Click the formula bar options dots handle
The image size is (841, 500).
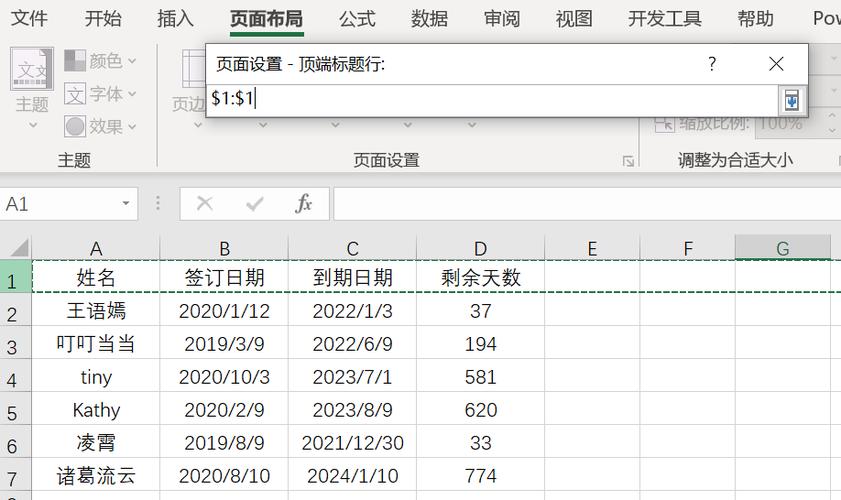point(158,203)
